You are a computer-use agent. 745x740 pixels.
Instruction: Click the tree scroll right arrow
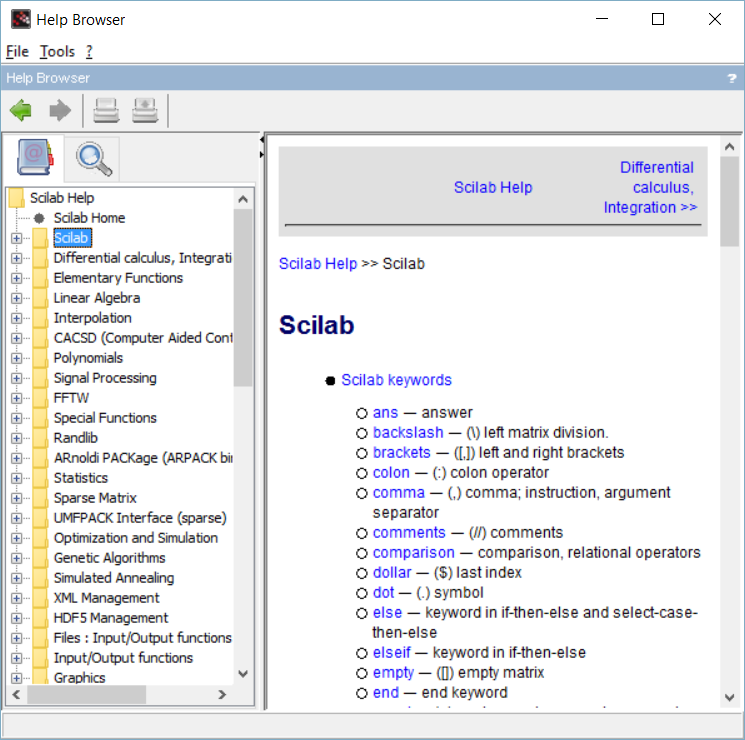pyautogui.click(x=221, y=694)
